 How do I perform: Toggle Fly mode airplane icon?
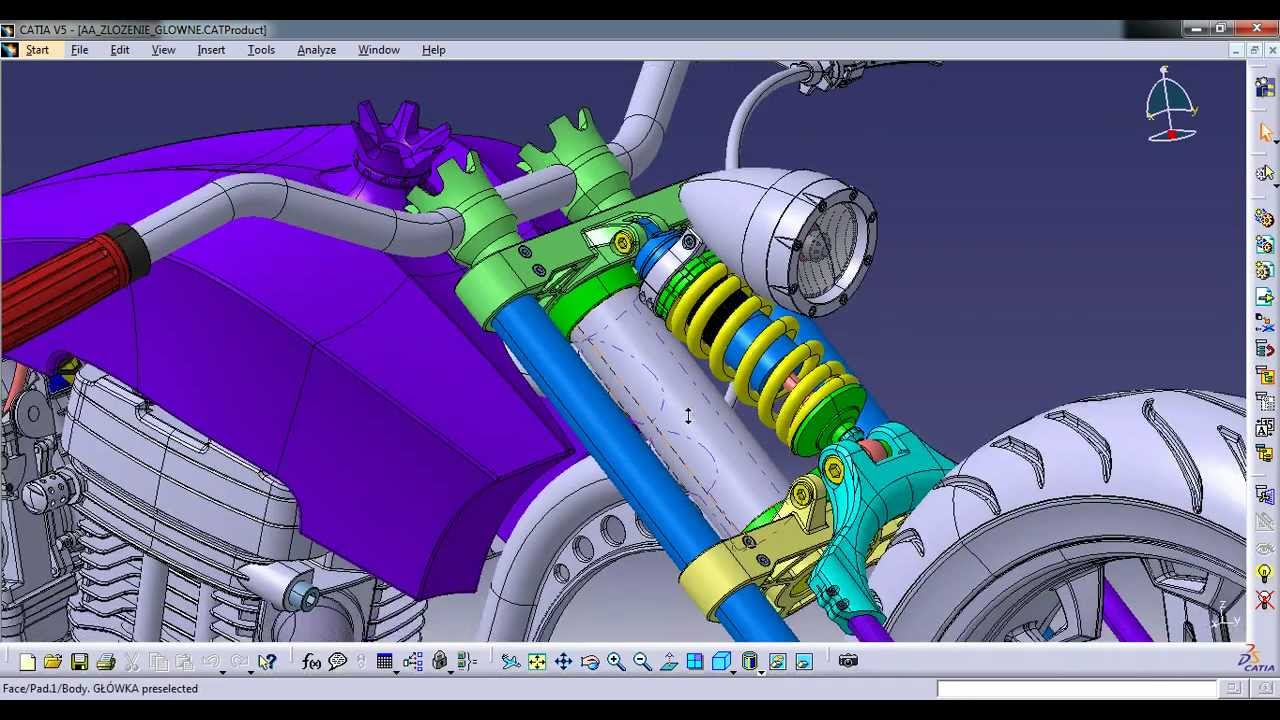pyautogui.click(x=511, y=661)
